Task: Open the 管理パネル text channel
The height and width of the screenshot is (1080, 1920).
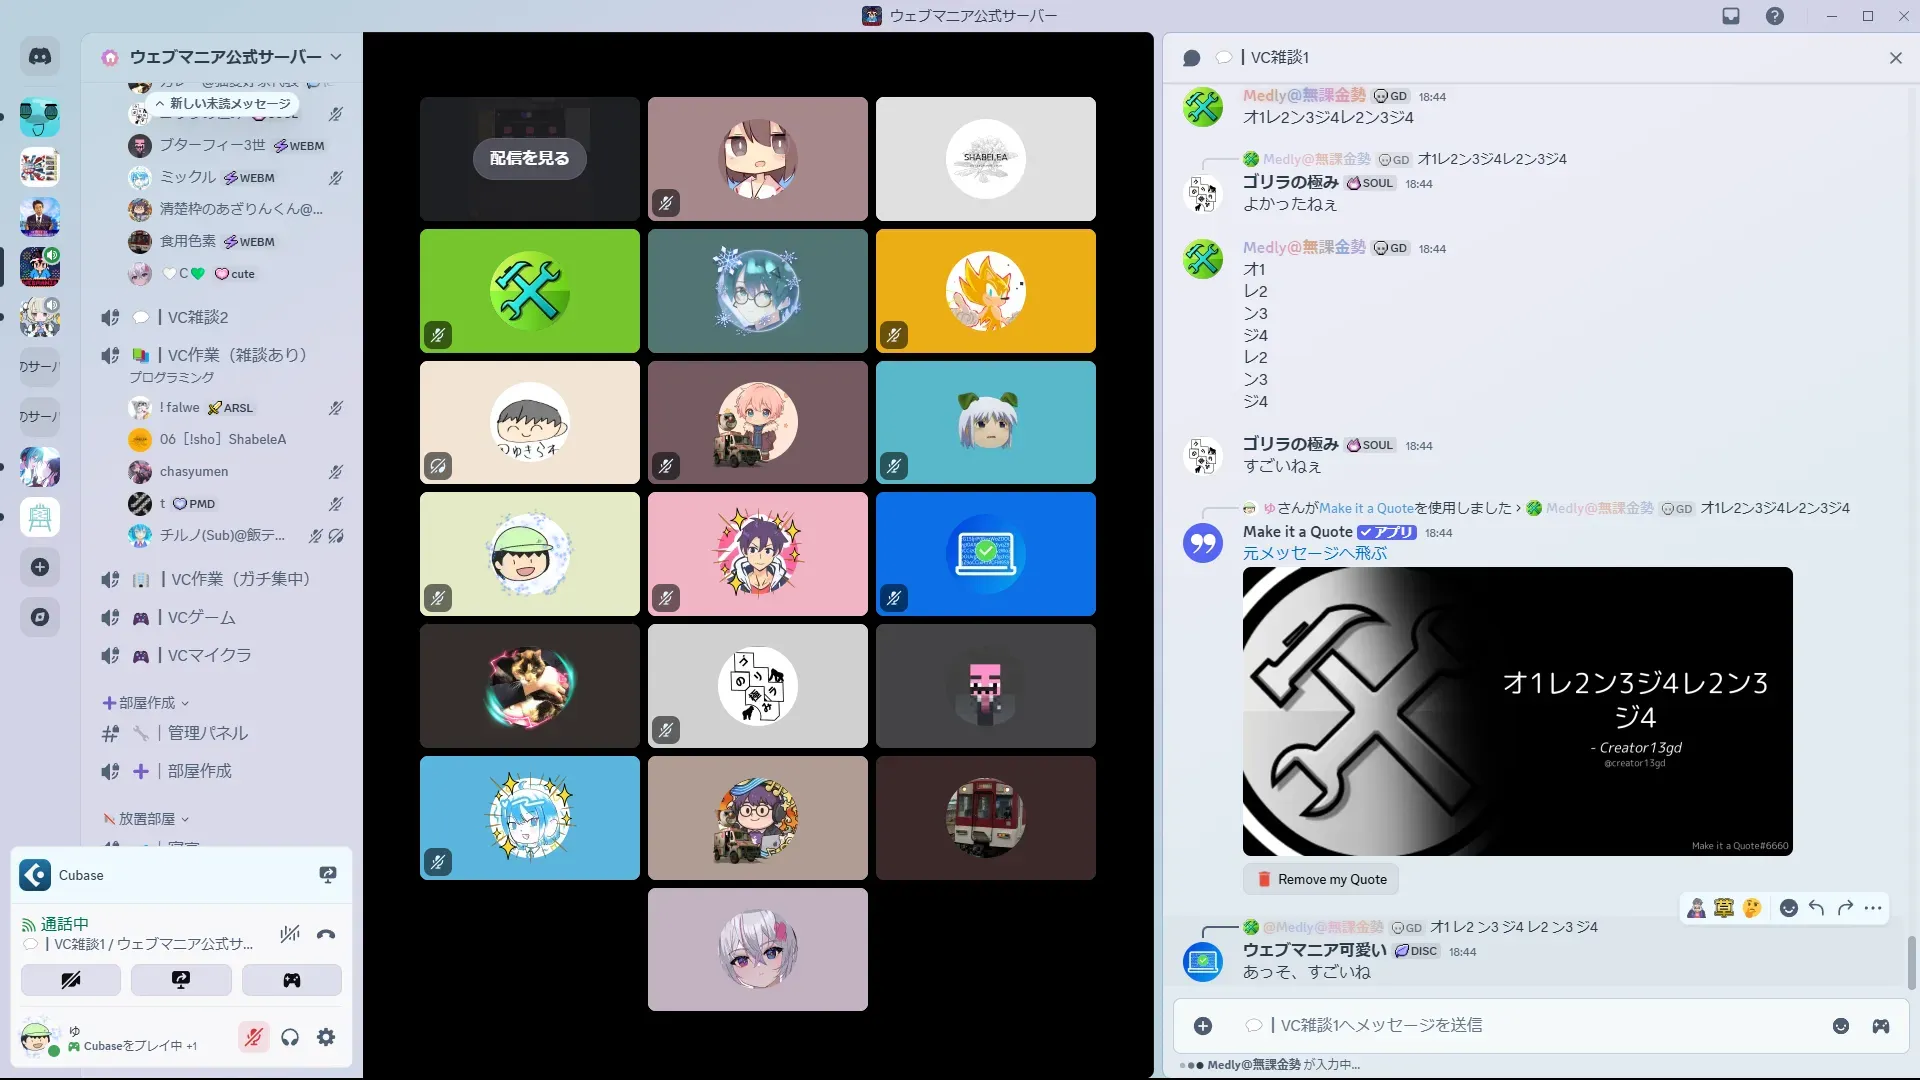Action: [207, 733]
